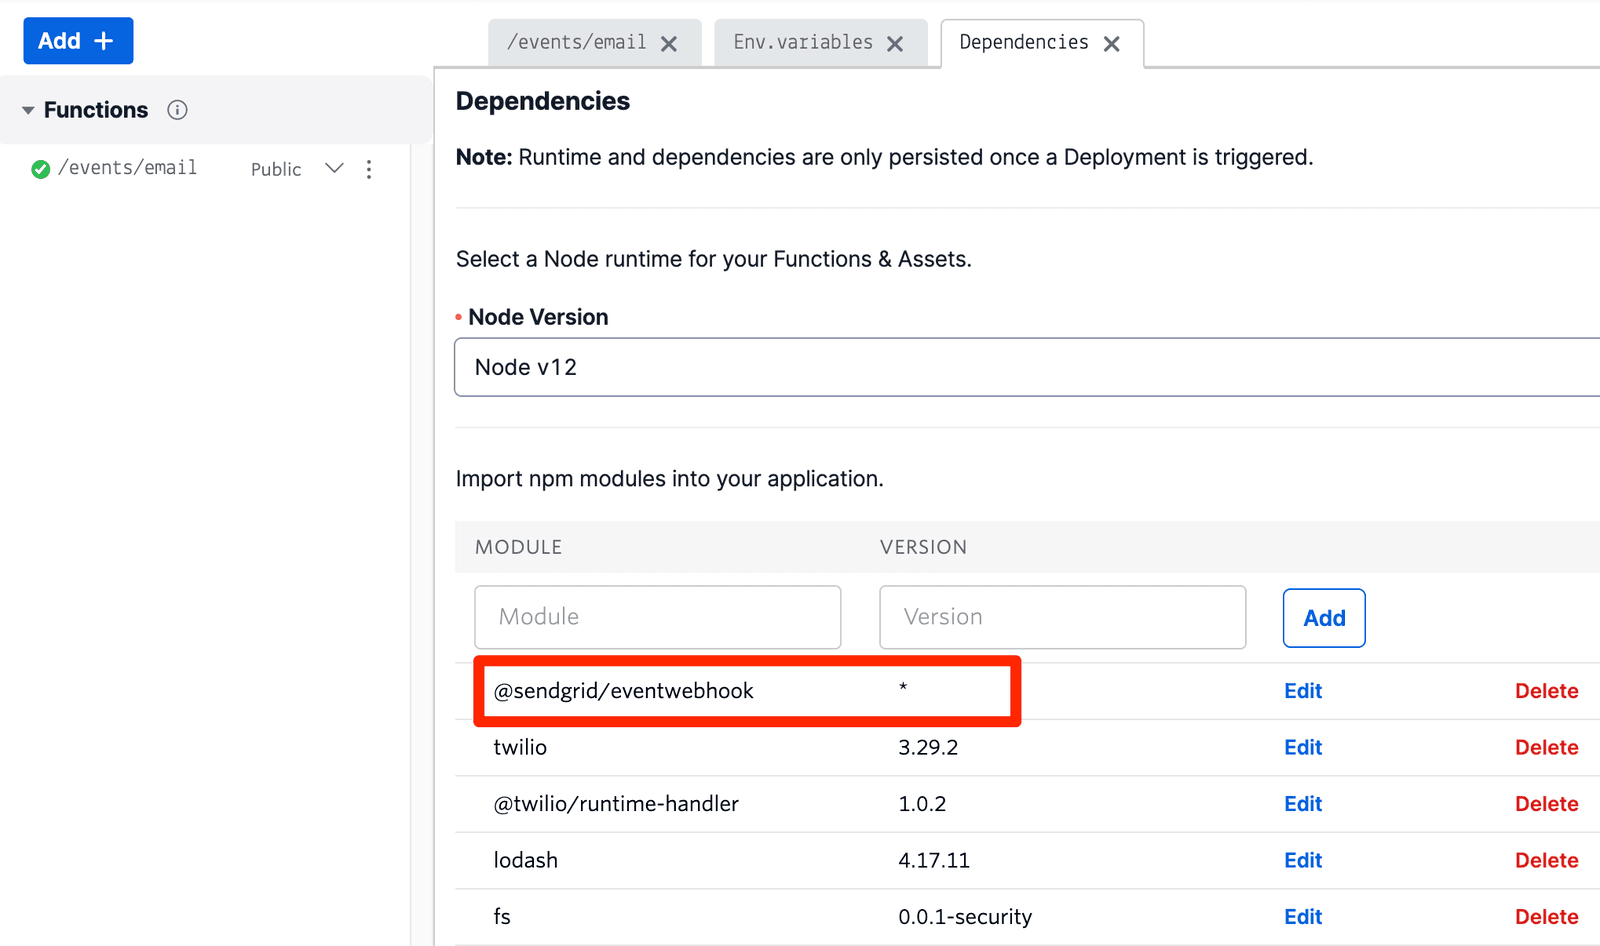Edit the @sendgrid/eventwebhook dependency
The width and height of the screenshot is (1600, 946).
pos(1302,690)
